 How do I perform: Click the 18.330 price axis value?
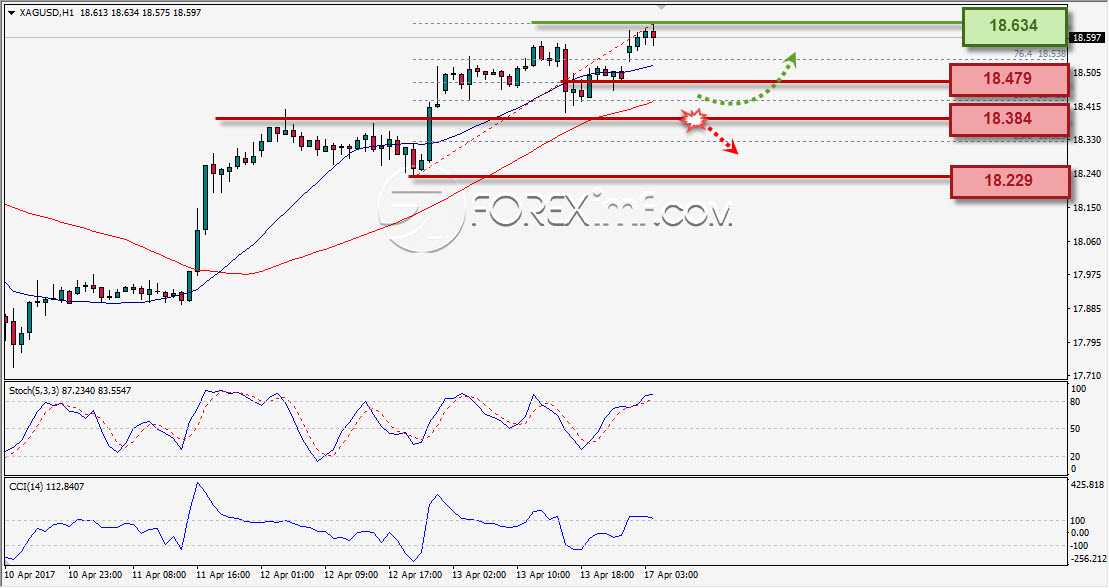point(1087,140)
